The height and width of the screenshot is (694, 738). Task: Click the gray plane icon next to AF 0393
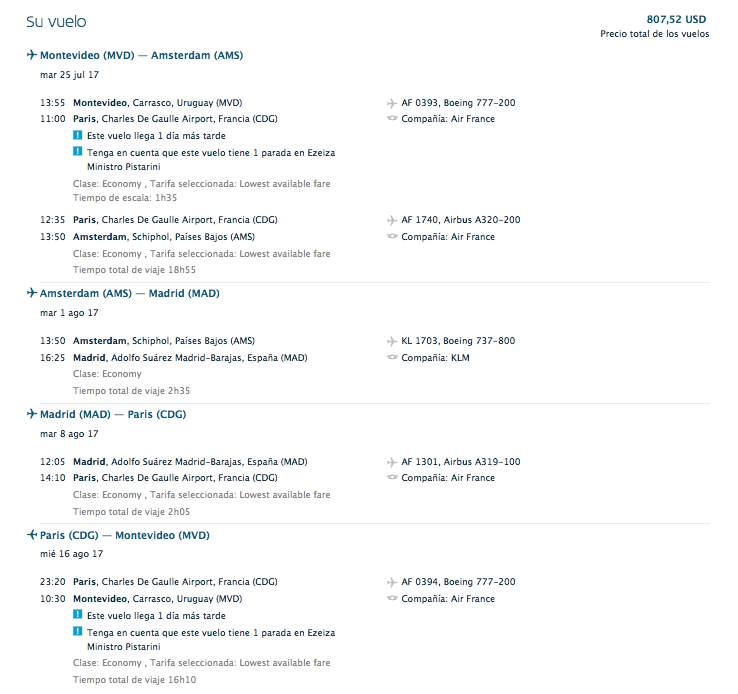[x=392, y=103]
